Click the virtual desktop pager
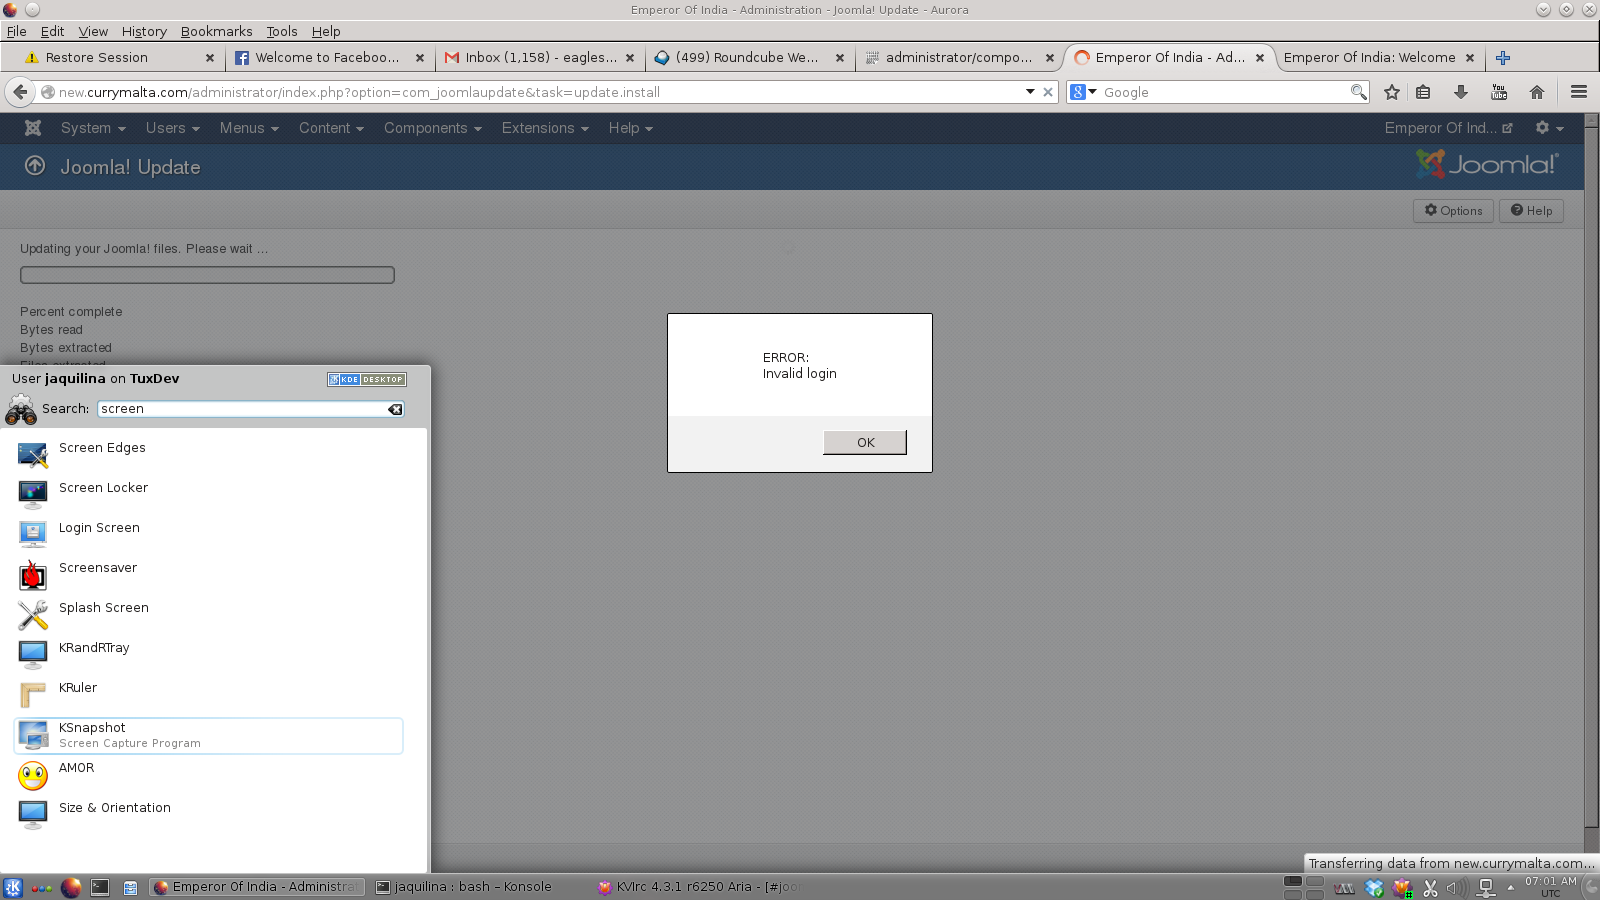 [1304, 887]
